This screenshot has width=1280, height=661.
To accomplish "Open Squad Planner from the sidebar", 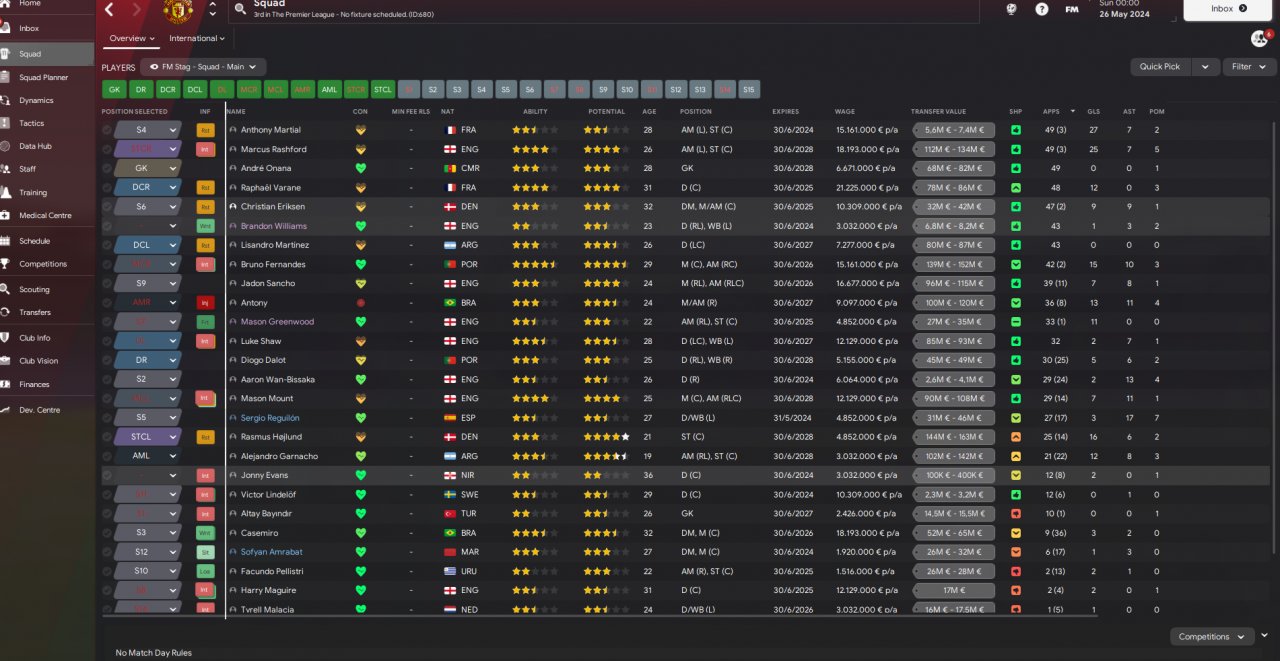I will (x=47, y=77).
